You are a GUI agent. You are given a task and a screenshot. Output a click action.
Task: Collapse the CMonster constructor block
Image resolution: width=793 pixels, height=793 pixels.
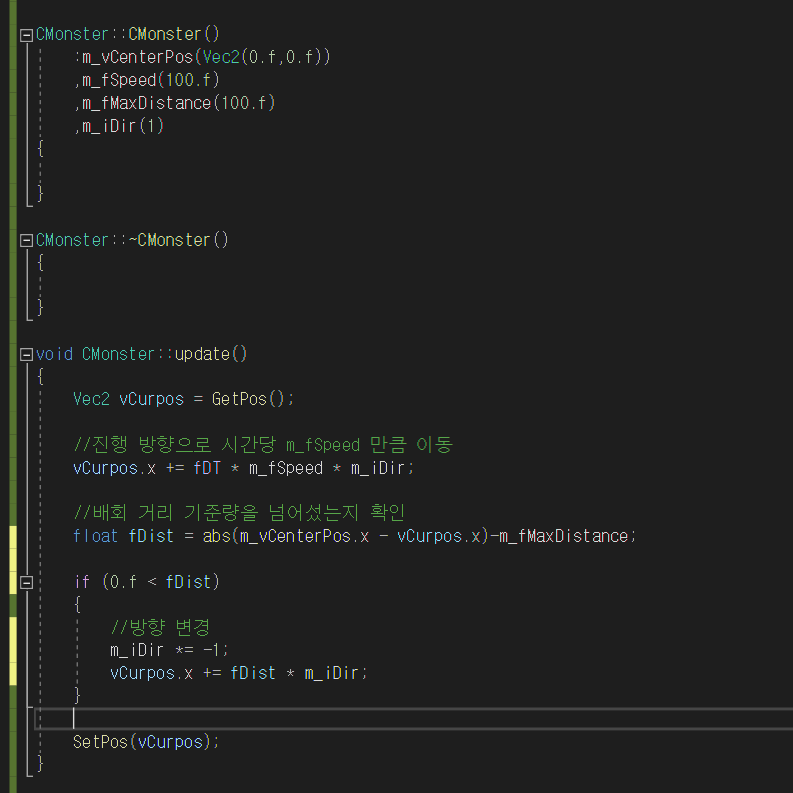pyautogui.click(x=26, y=35)
